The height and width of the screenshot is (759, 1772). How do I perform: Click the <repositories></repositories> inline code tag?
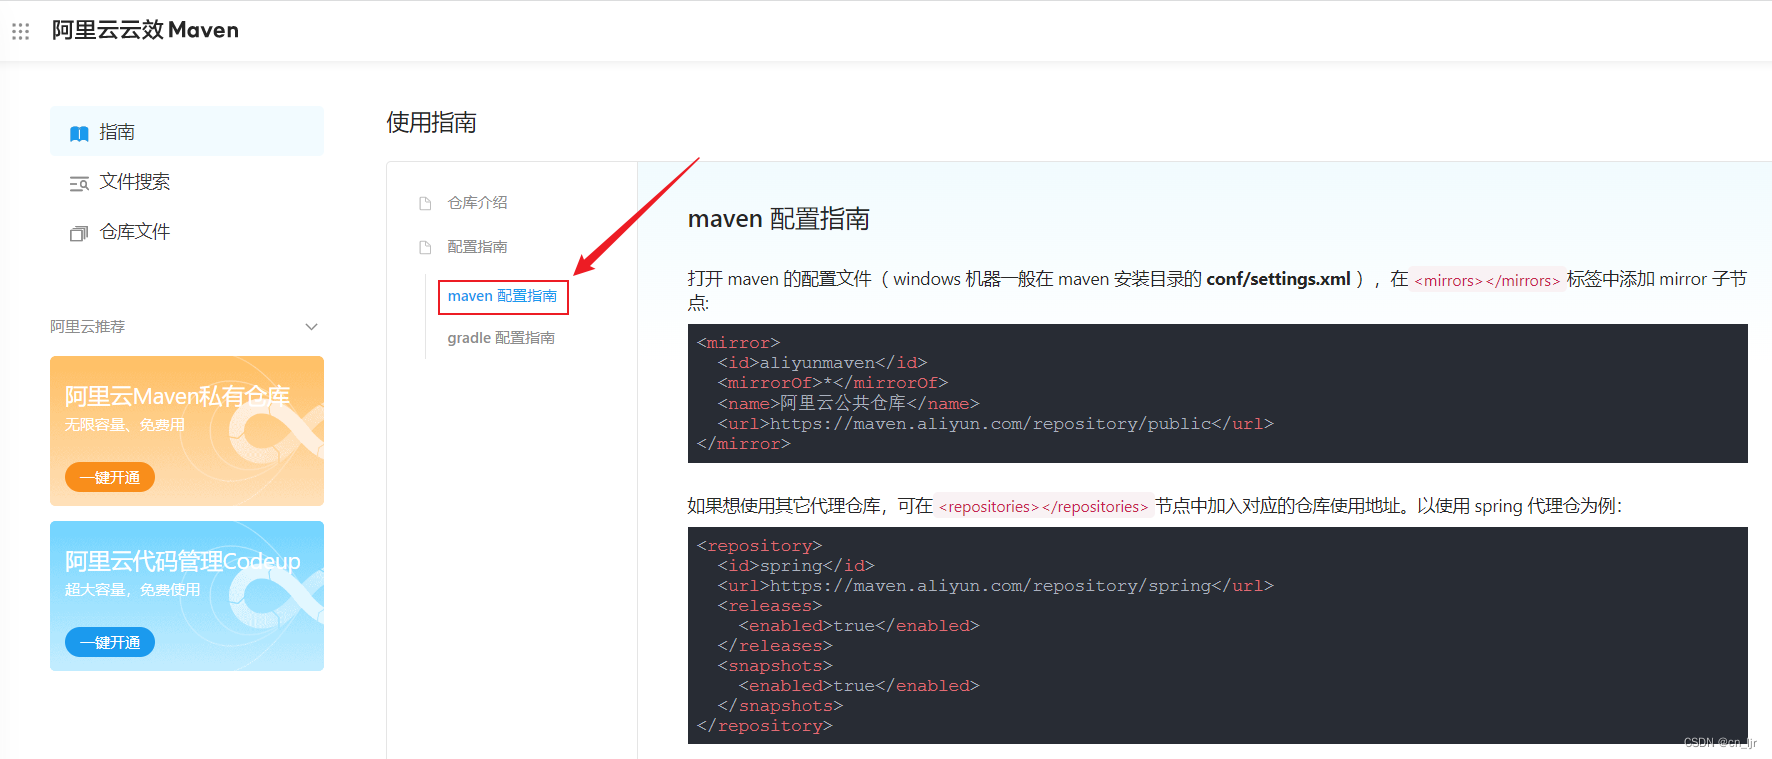coord(1044,506)
